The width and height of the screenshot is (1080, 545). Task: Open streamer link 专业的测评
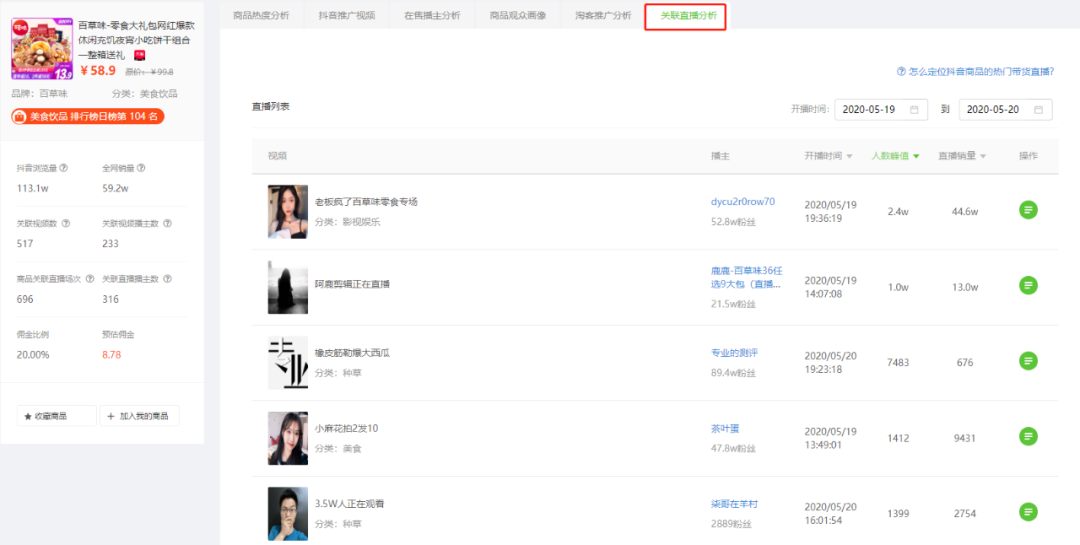(734, 353)
